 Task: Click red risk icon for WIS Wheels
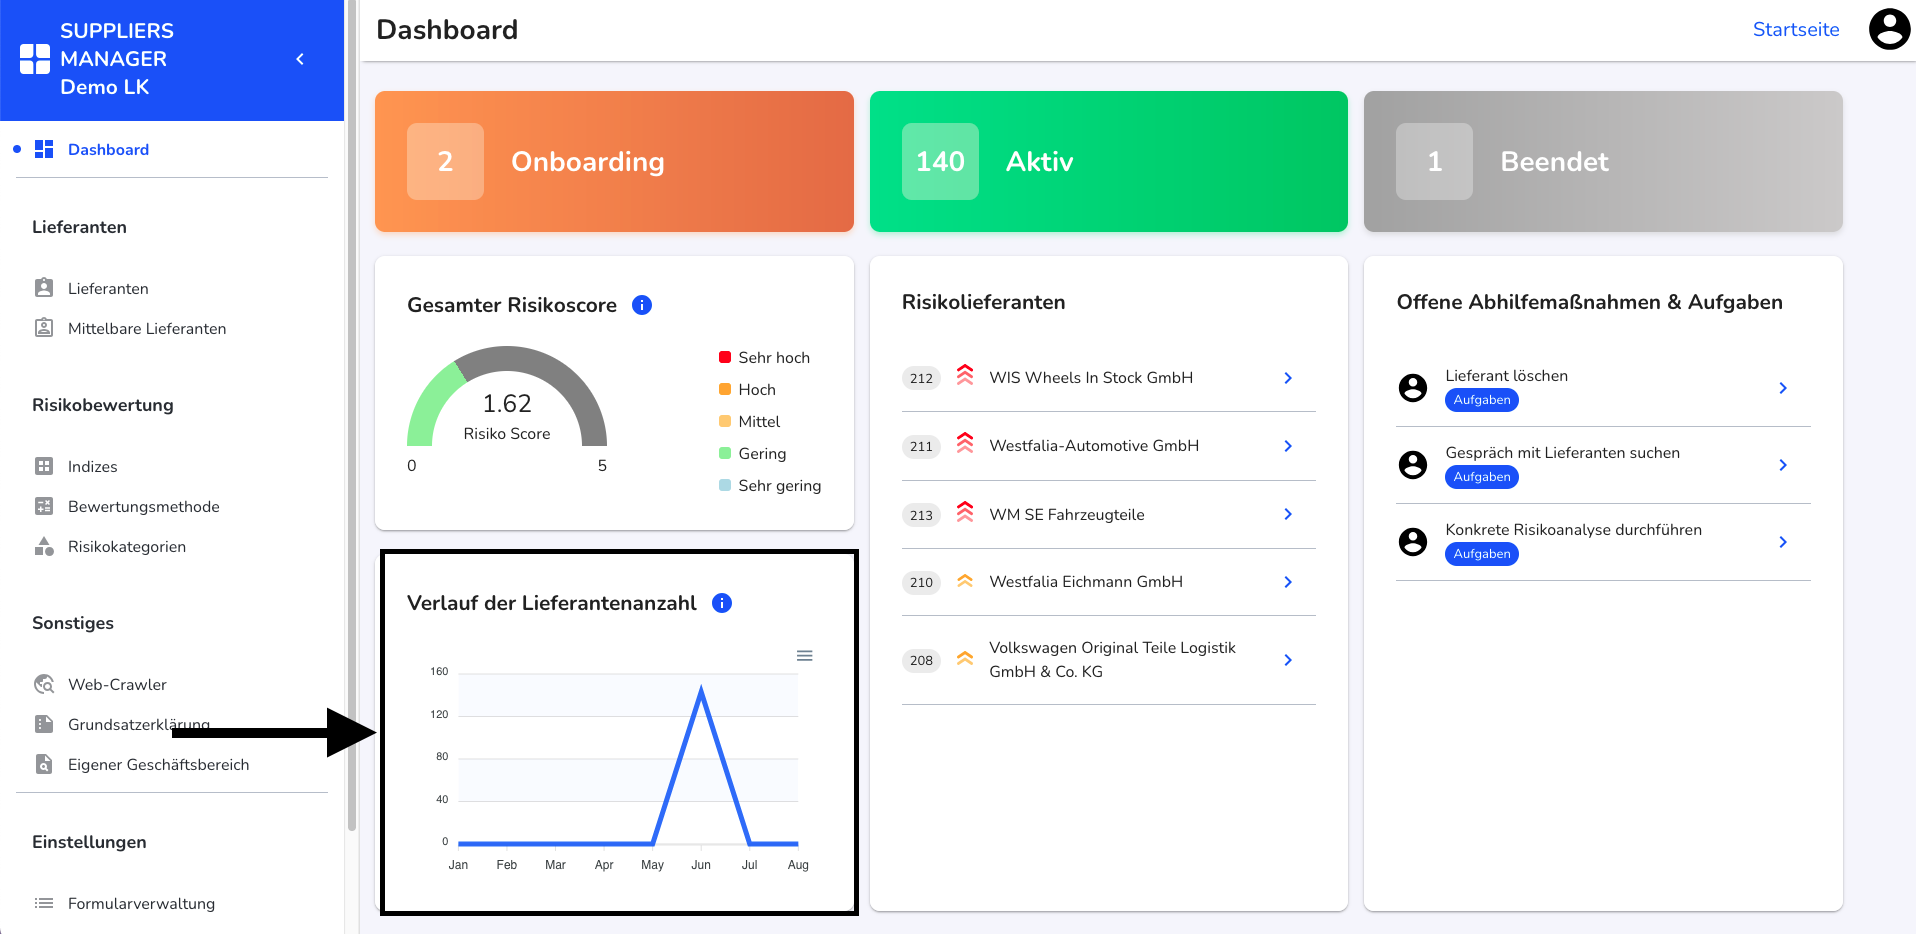(x=965, y=375)
